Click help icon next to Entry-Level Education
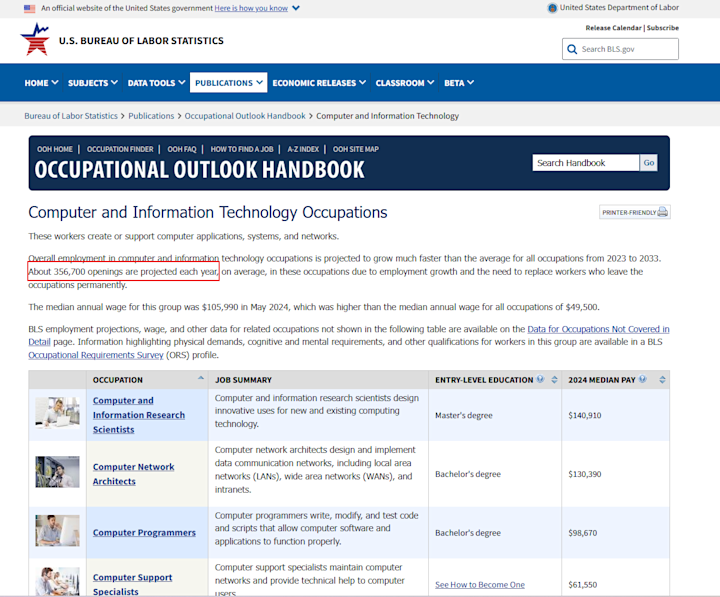720x597 pixels. 540,379
